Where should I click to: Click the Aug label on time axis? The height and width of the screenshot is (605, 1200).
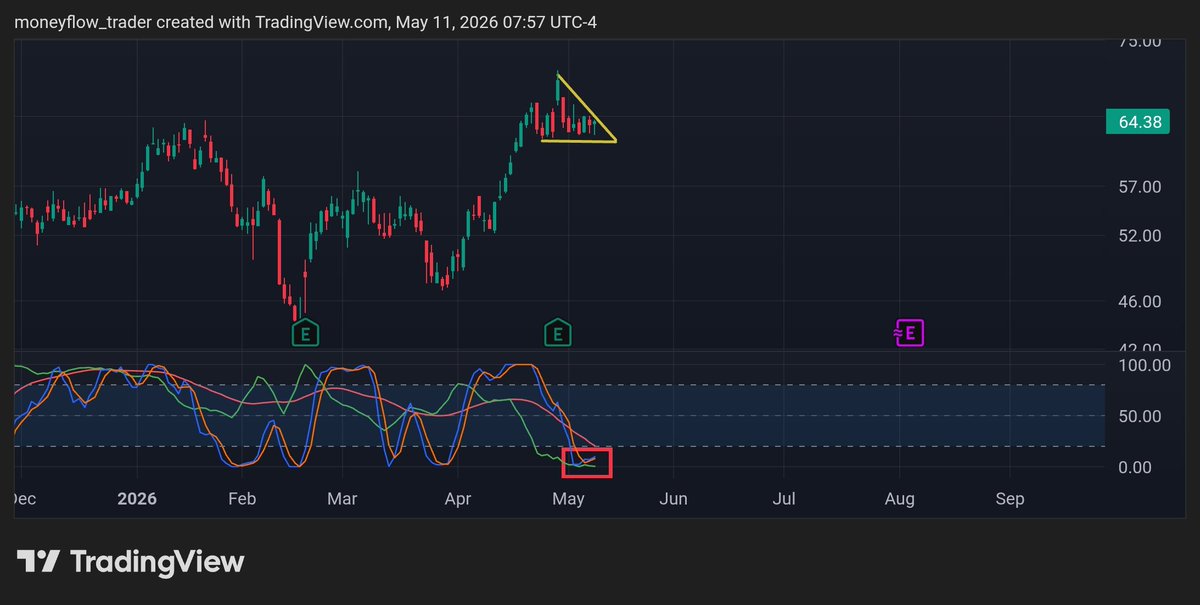click(900, 499)
